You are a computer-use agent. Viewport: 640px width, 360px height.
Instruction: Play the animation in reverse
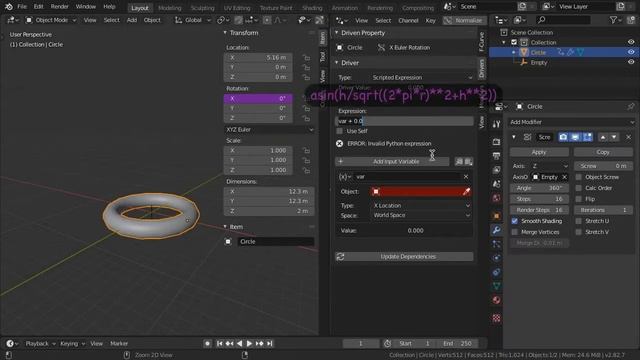239,344
